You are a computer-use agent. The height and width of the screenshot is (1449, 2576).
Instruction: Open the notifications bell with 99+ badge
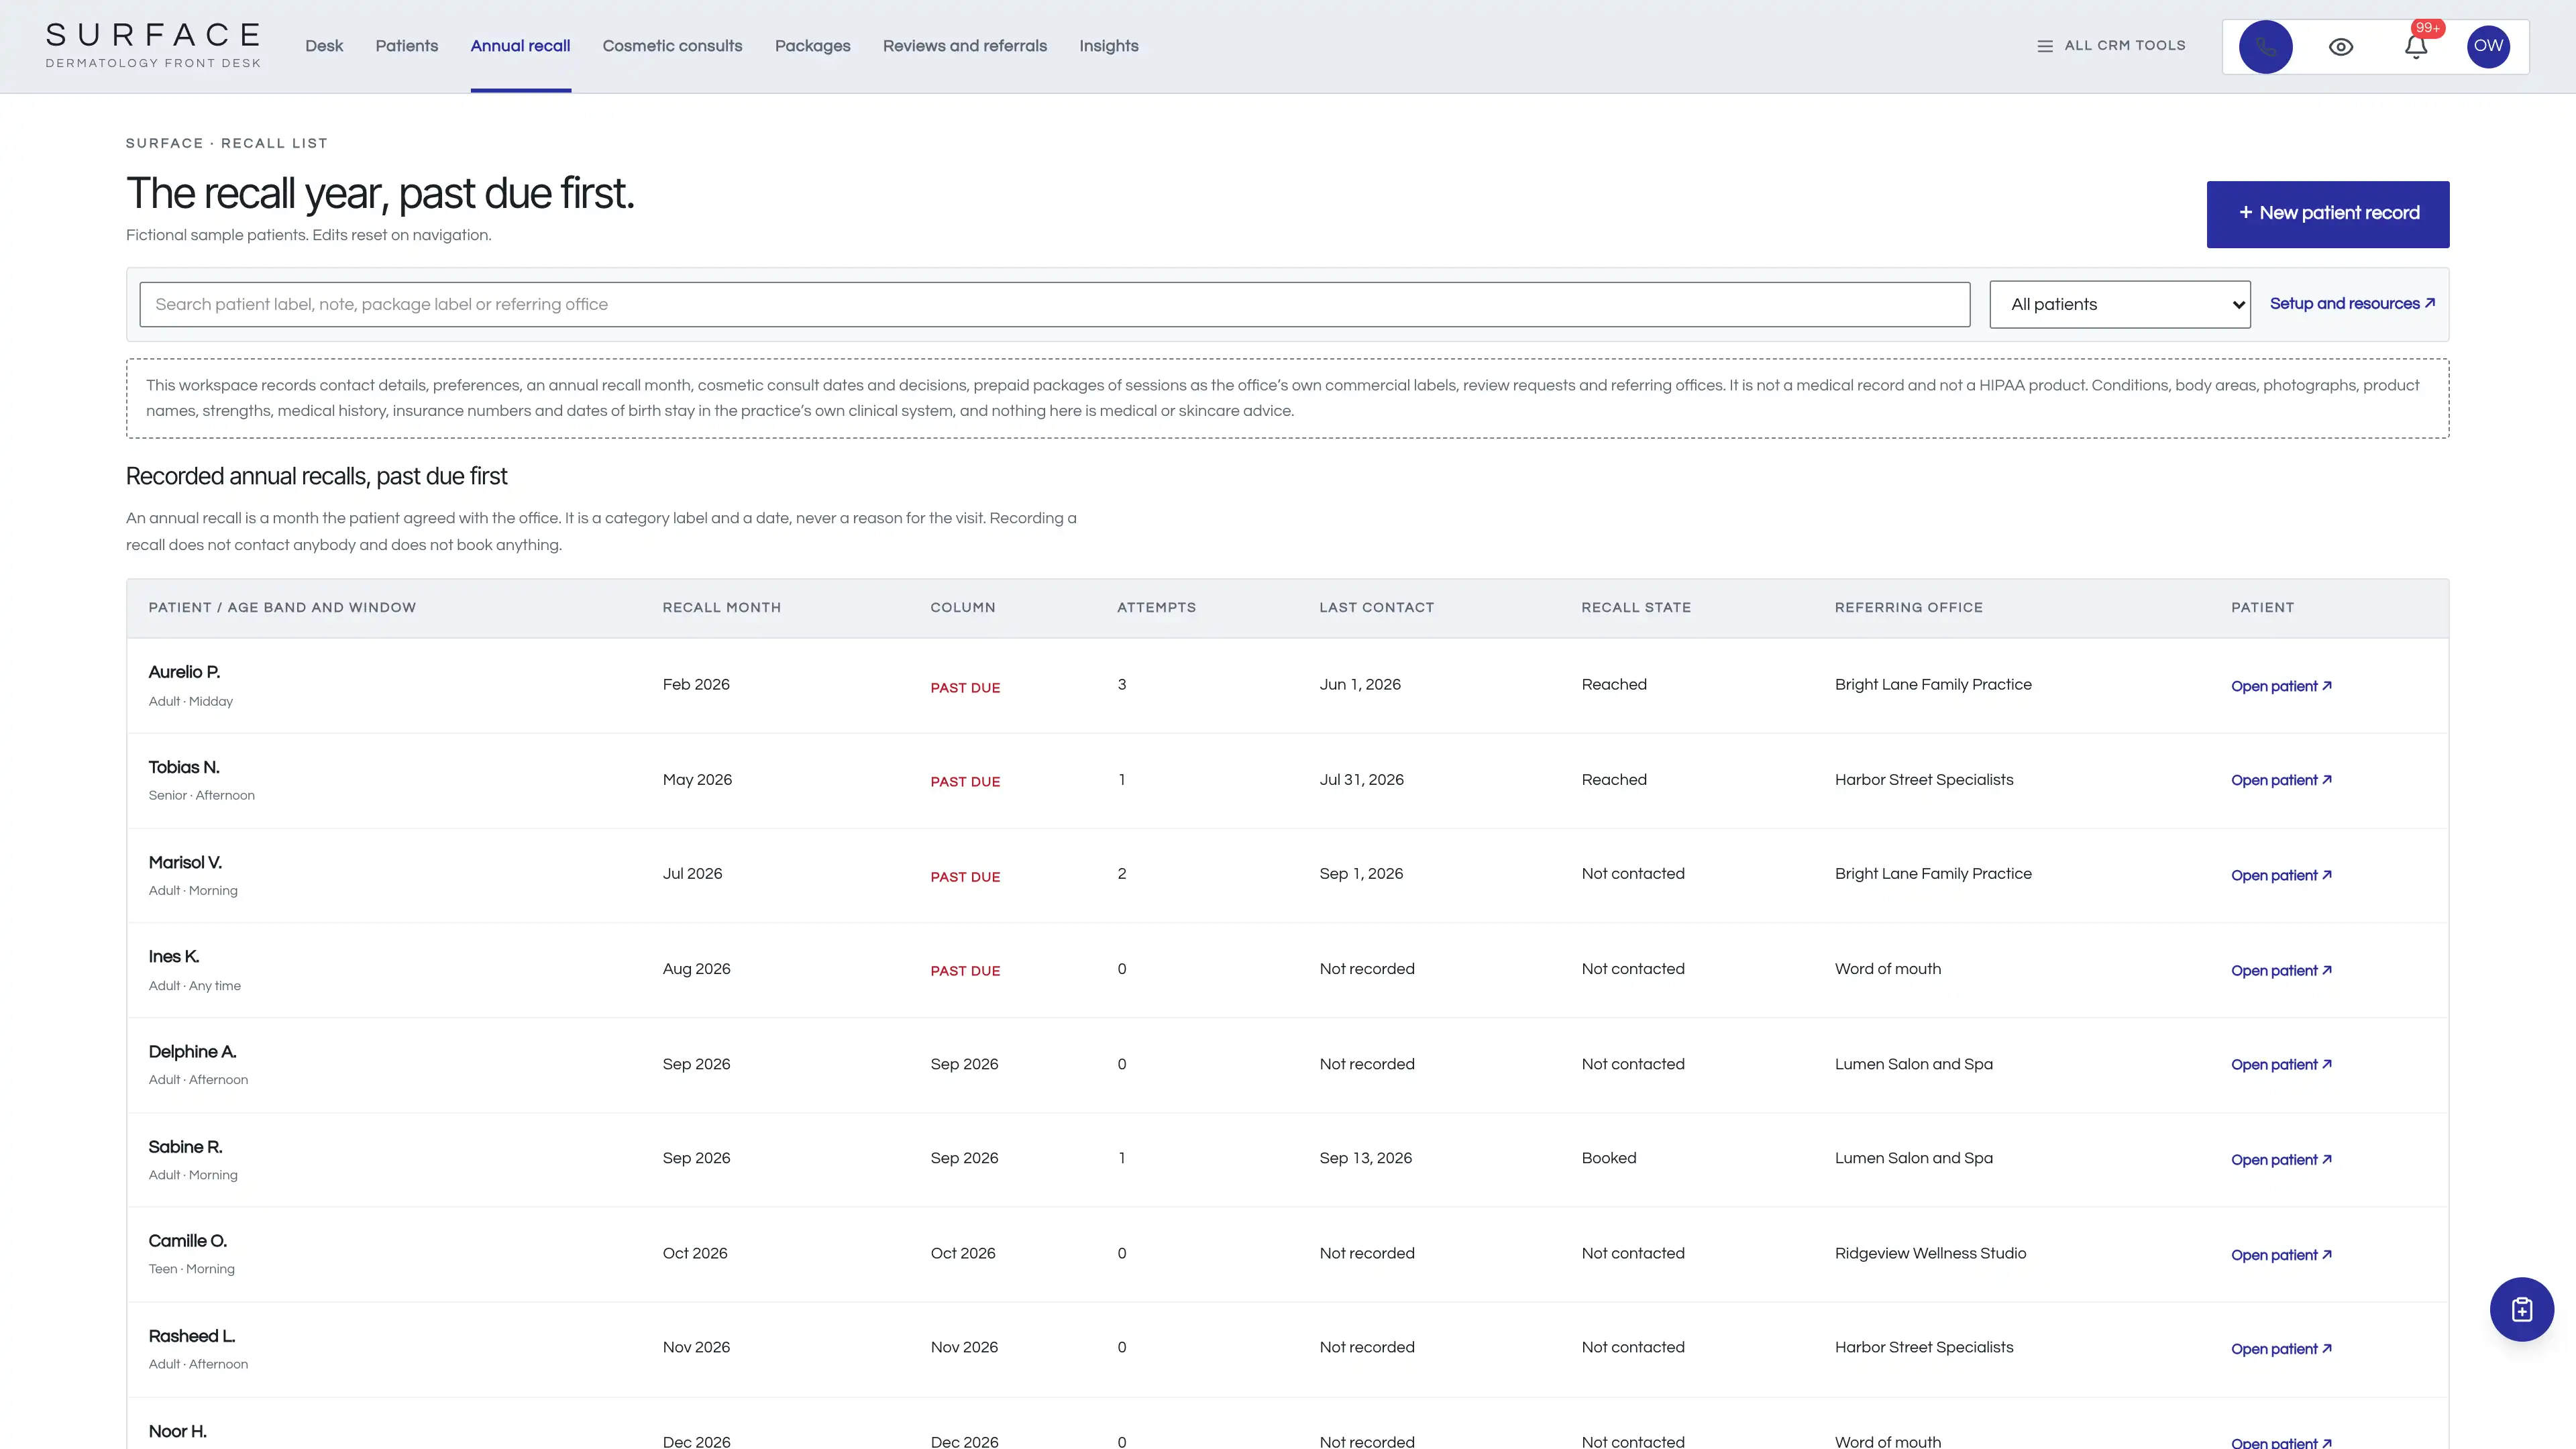click(x=2416, y=46)
